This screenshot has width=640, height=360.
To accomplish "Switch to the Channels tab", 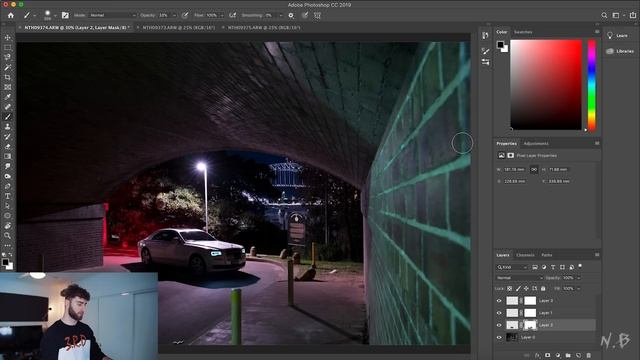I will [525, 255].
